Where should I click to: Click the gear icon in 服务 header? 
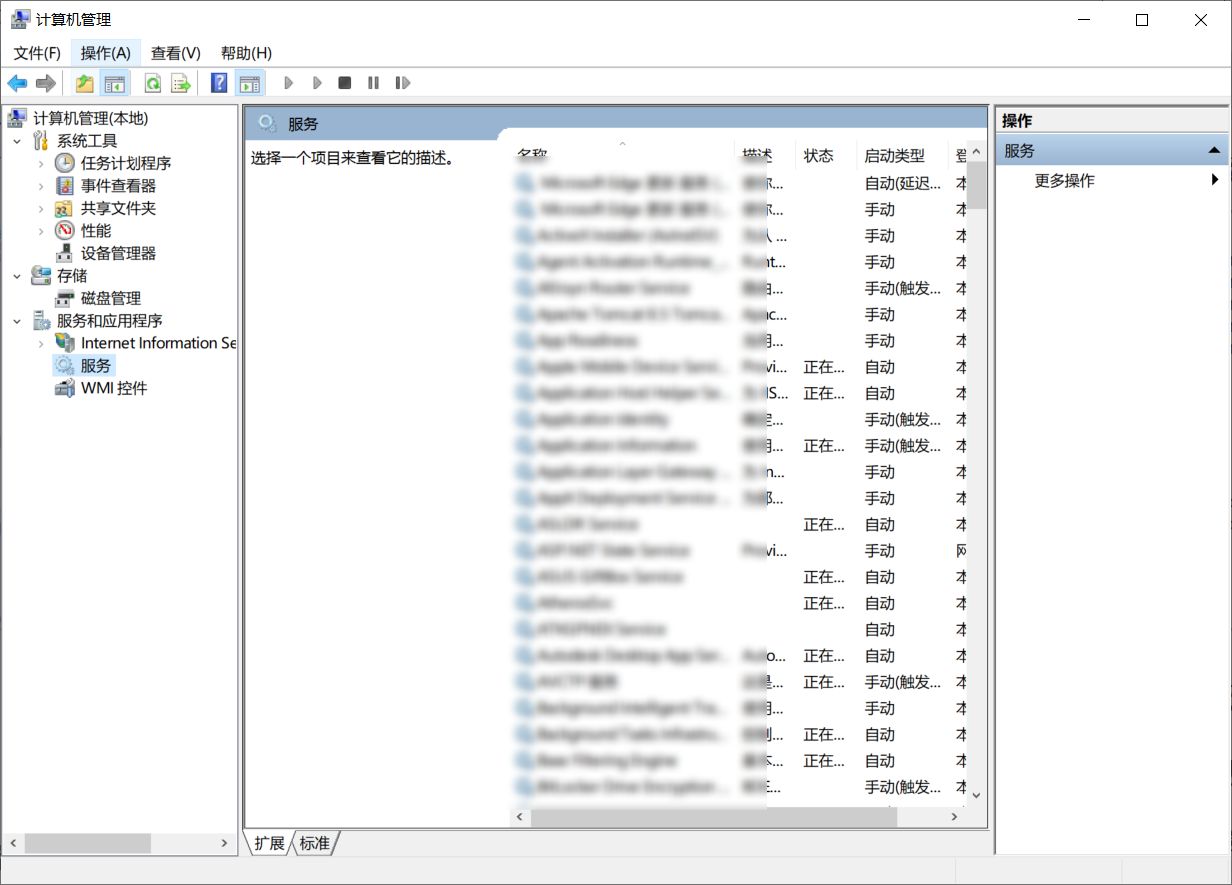coord(268,124)
